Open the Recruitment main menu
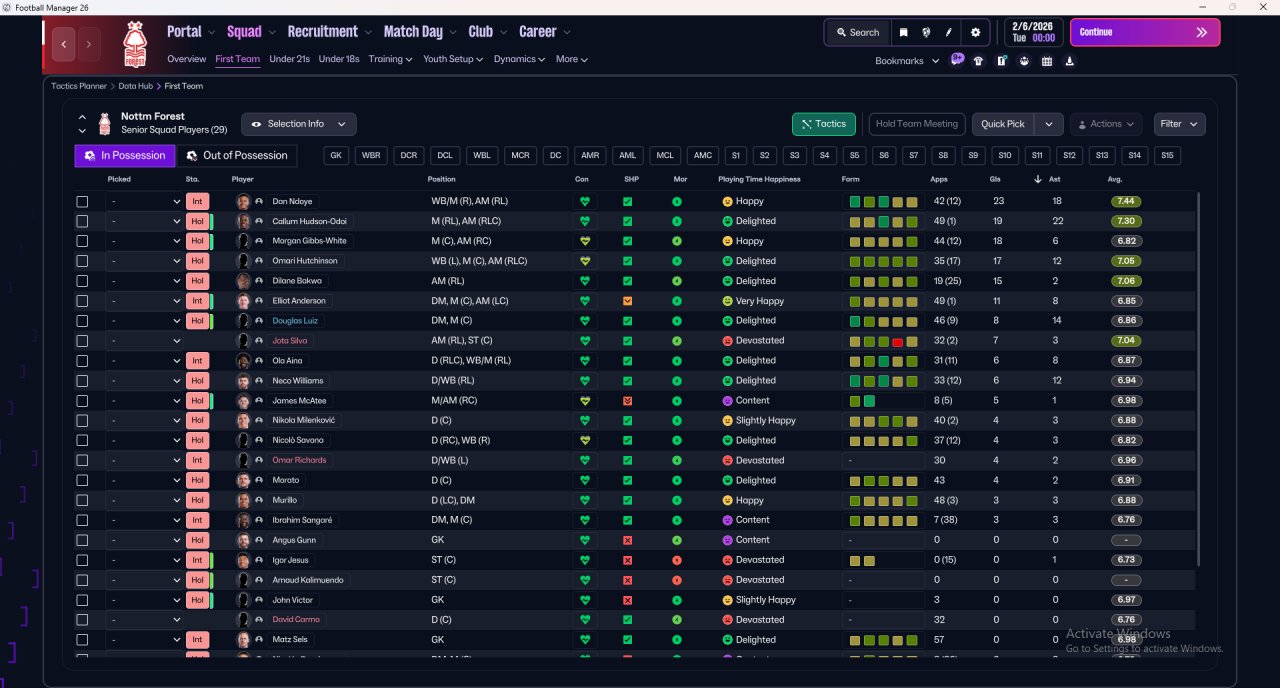The height and width of the screenshot is (688, 1280). [329, 32]
